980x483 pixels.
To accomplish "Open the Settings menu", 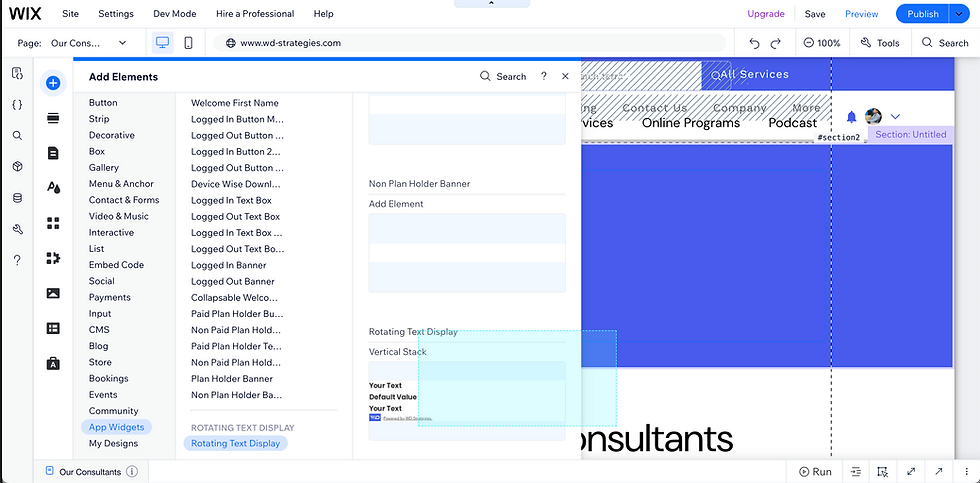I will tap(116, 14).
